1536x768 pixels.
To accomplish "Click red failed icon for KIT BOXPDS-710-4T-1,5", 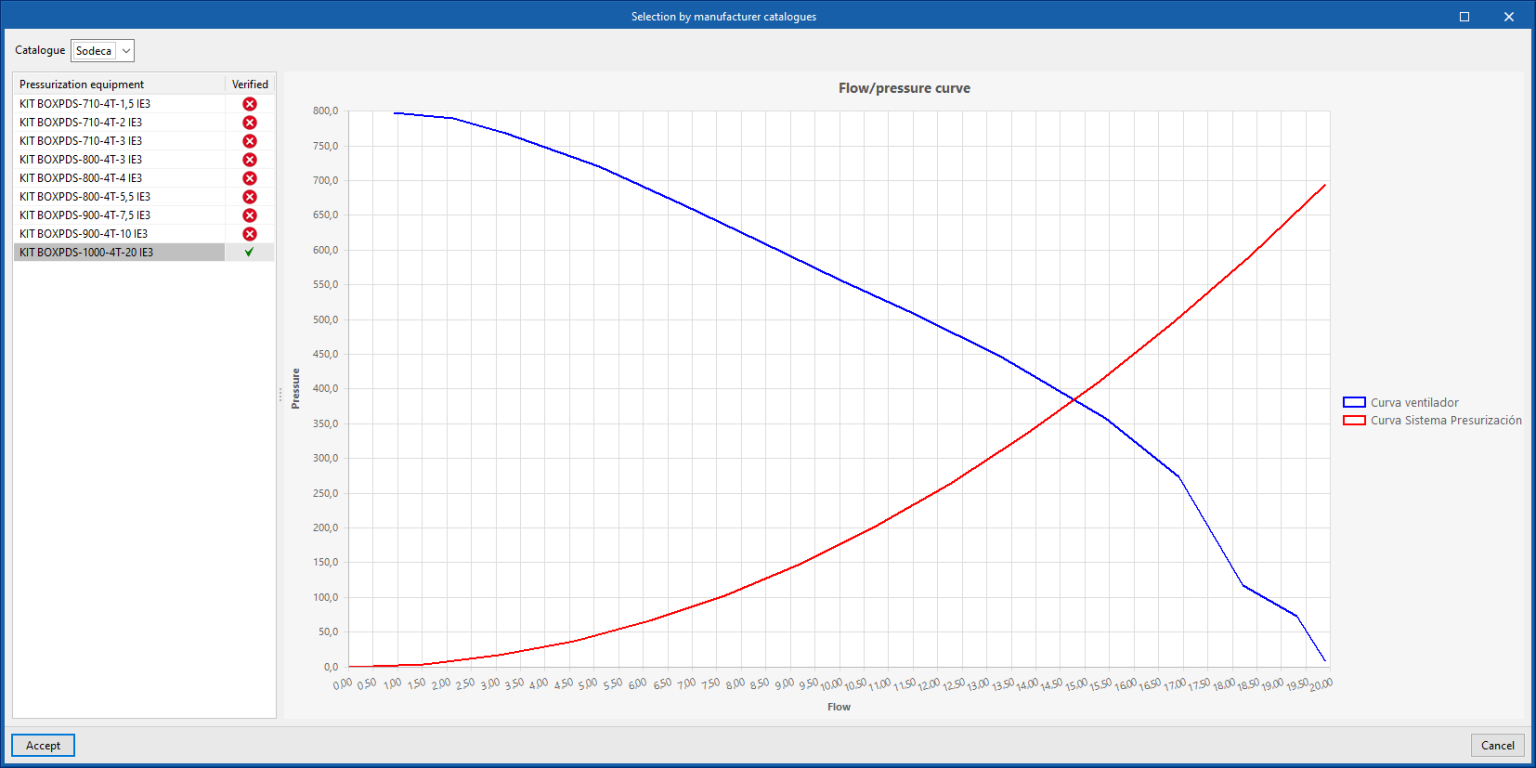I will (250, 104).
